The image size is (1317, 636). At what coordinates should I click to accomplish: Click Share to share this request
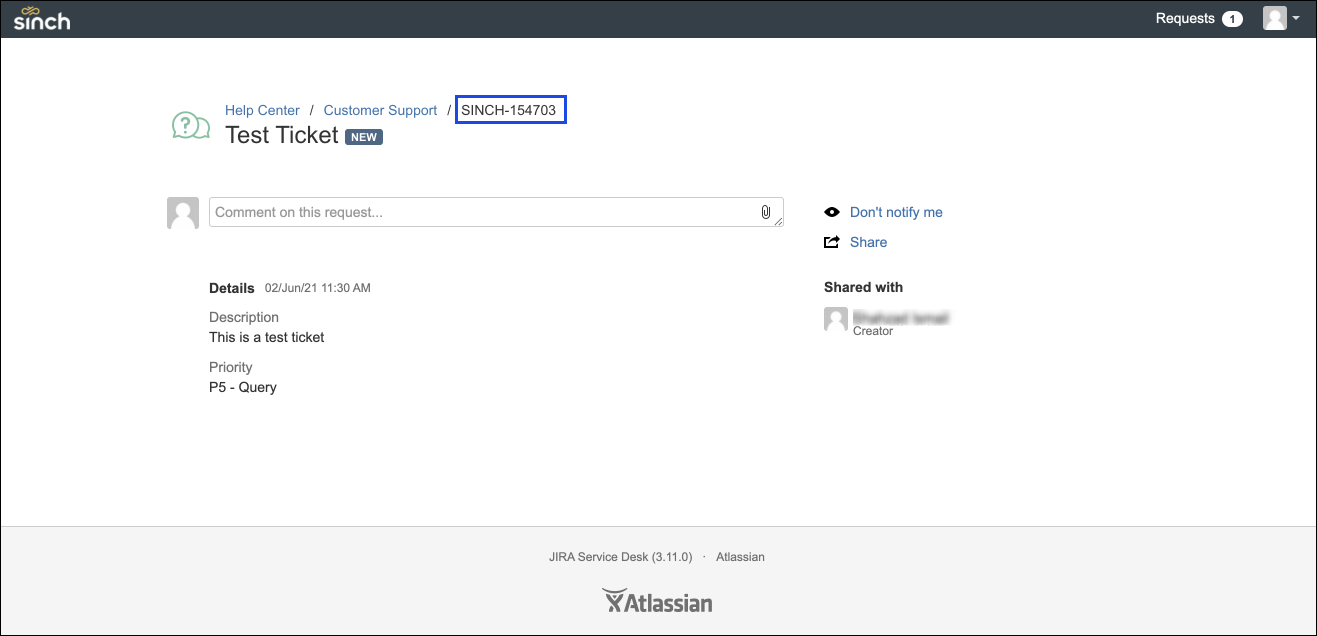[867, 241]
